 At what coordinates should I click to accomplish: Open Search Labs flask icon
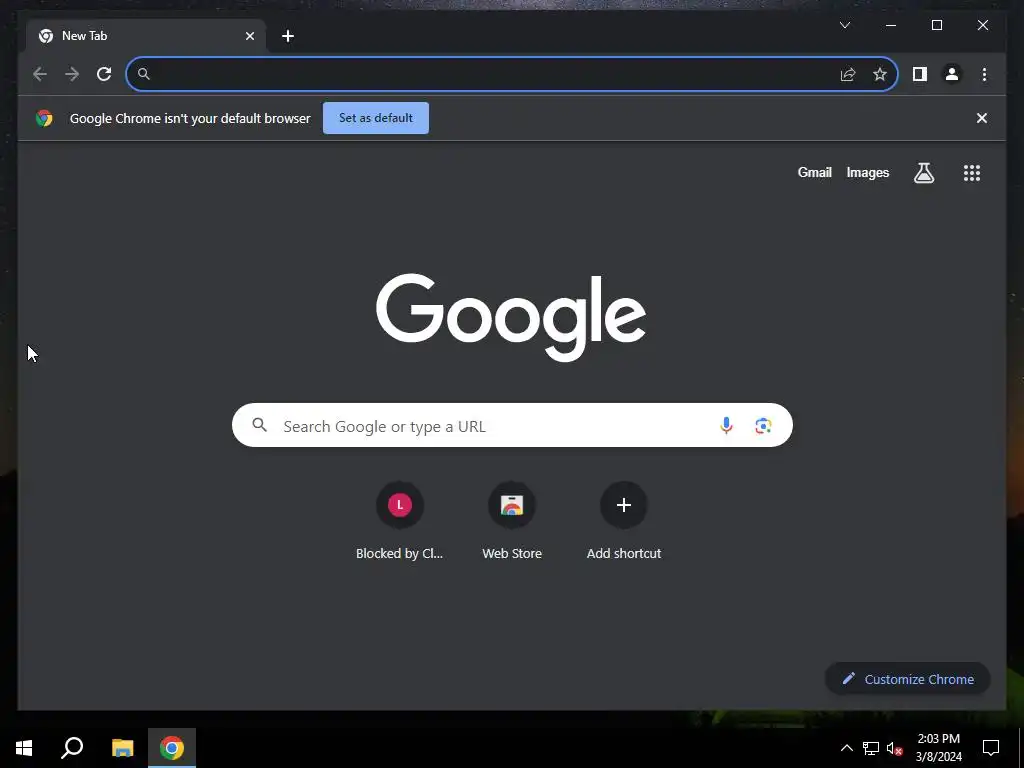(923, 173)
